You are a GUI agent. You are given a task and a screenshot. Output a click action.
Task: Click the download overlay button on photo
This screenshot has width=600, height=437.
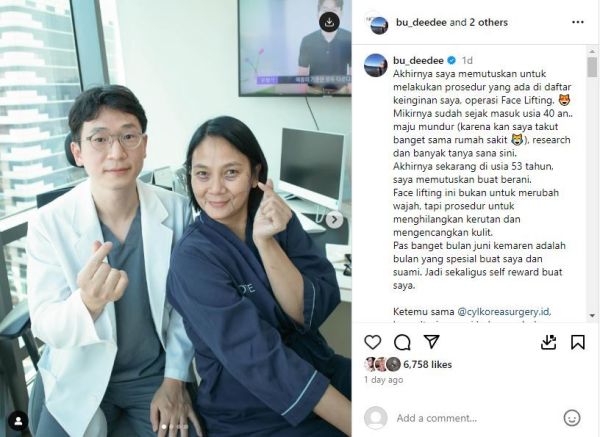(x=329, y=22)
